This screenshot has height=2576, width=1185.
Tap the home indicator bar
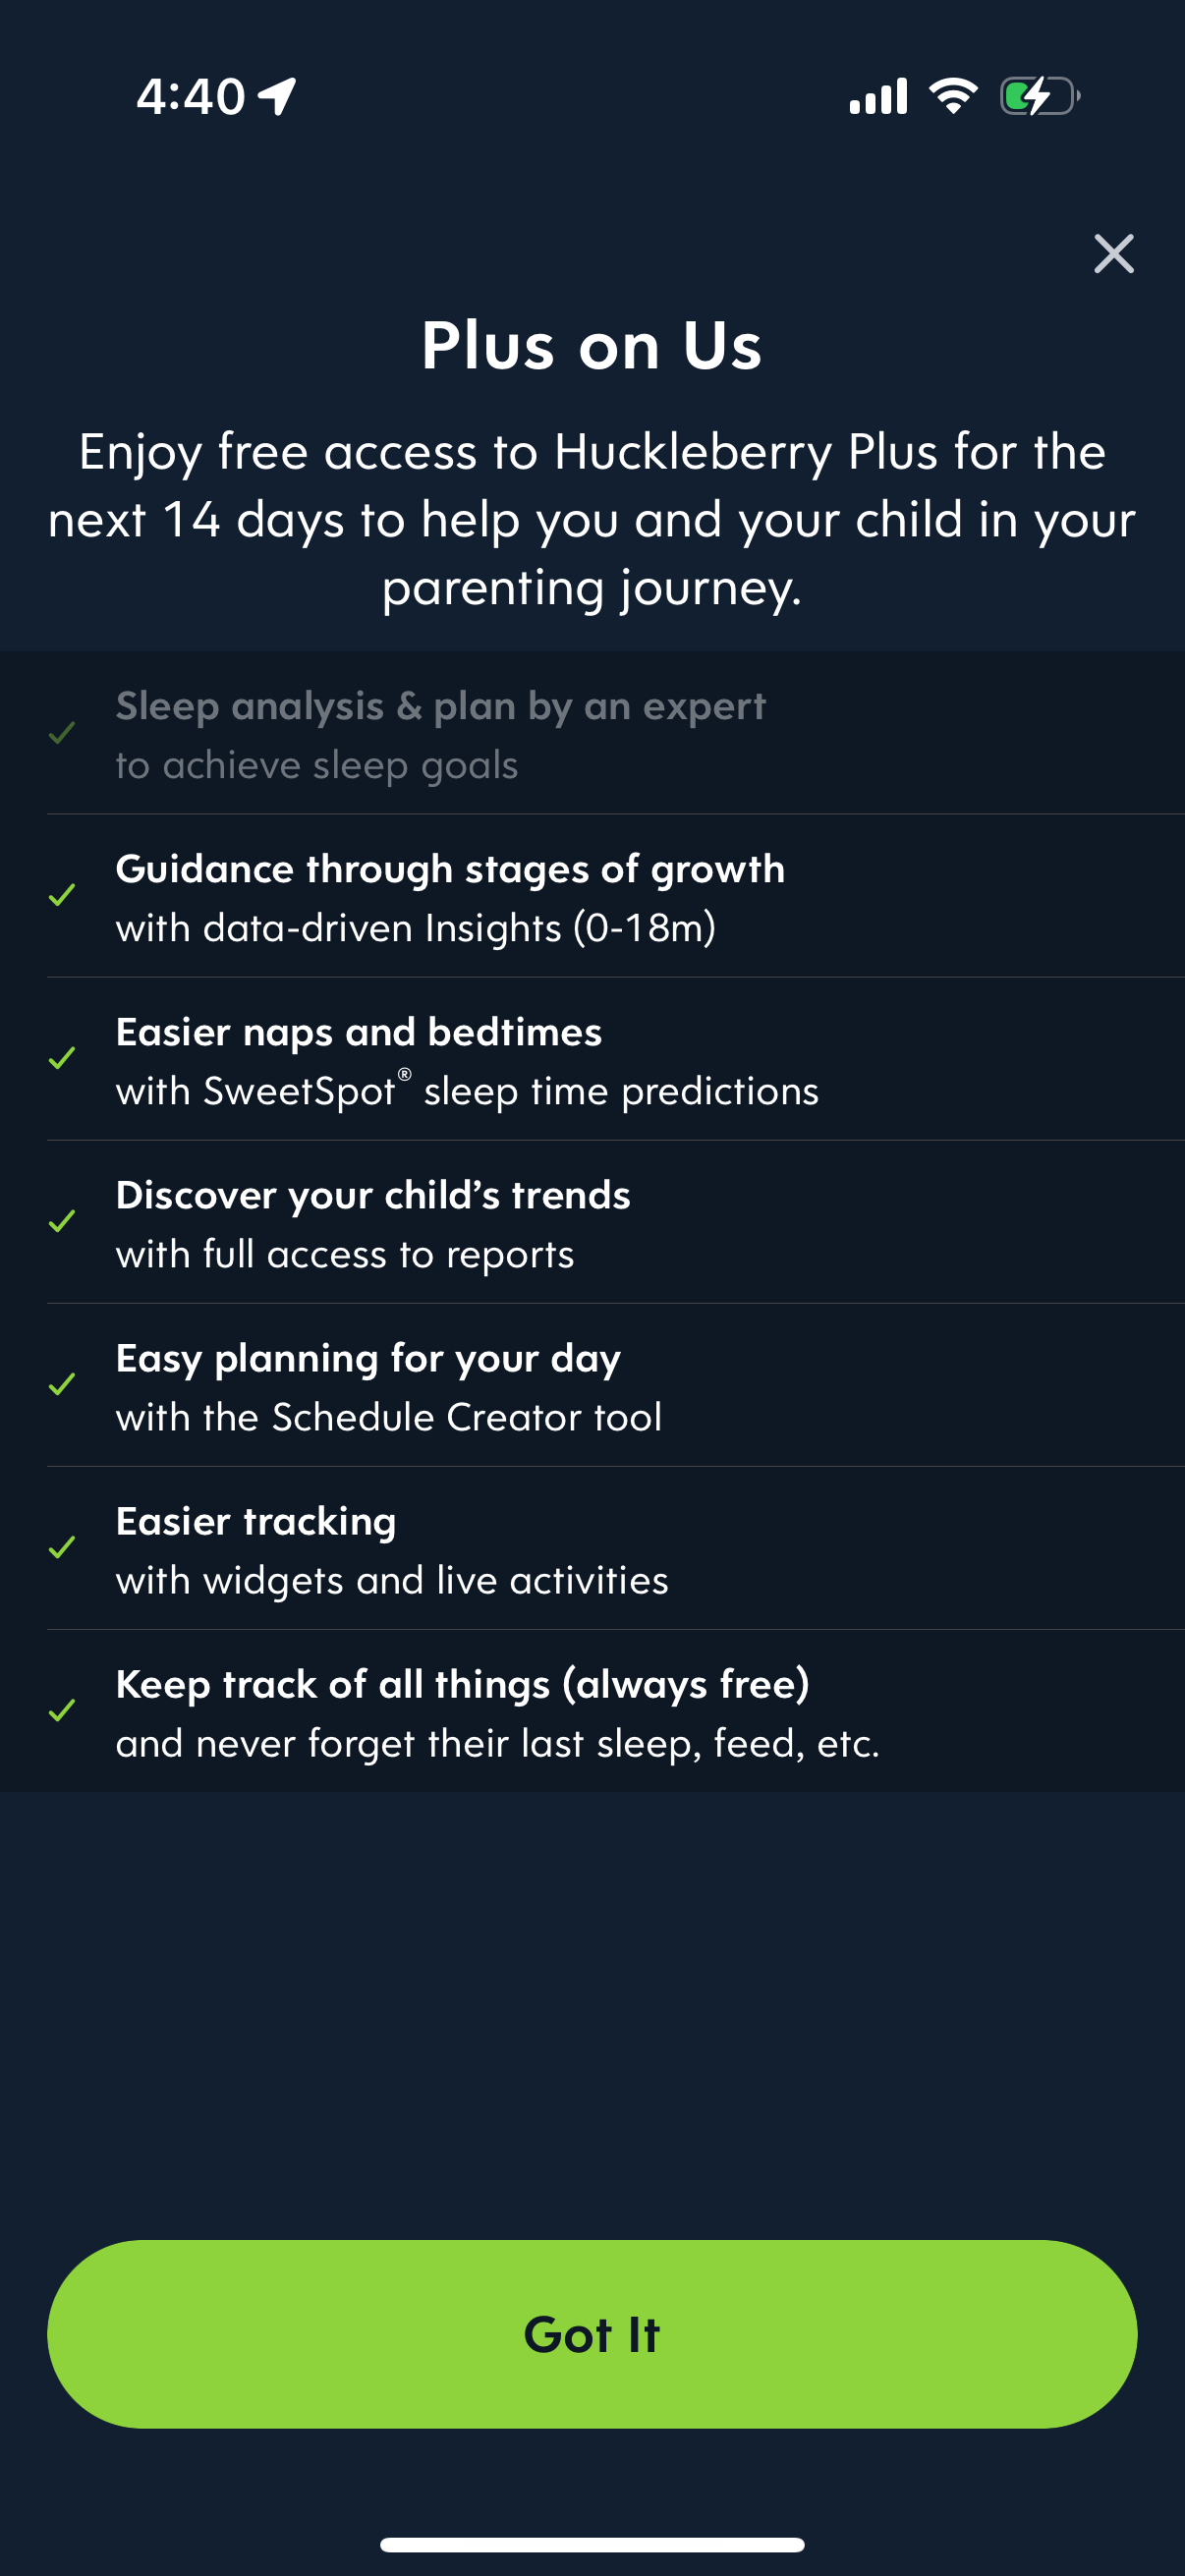coord(592,2544)
